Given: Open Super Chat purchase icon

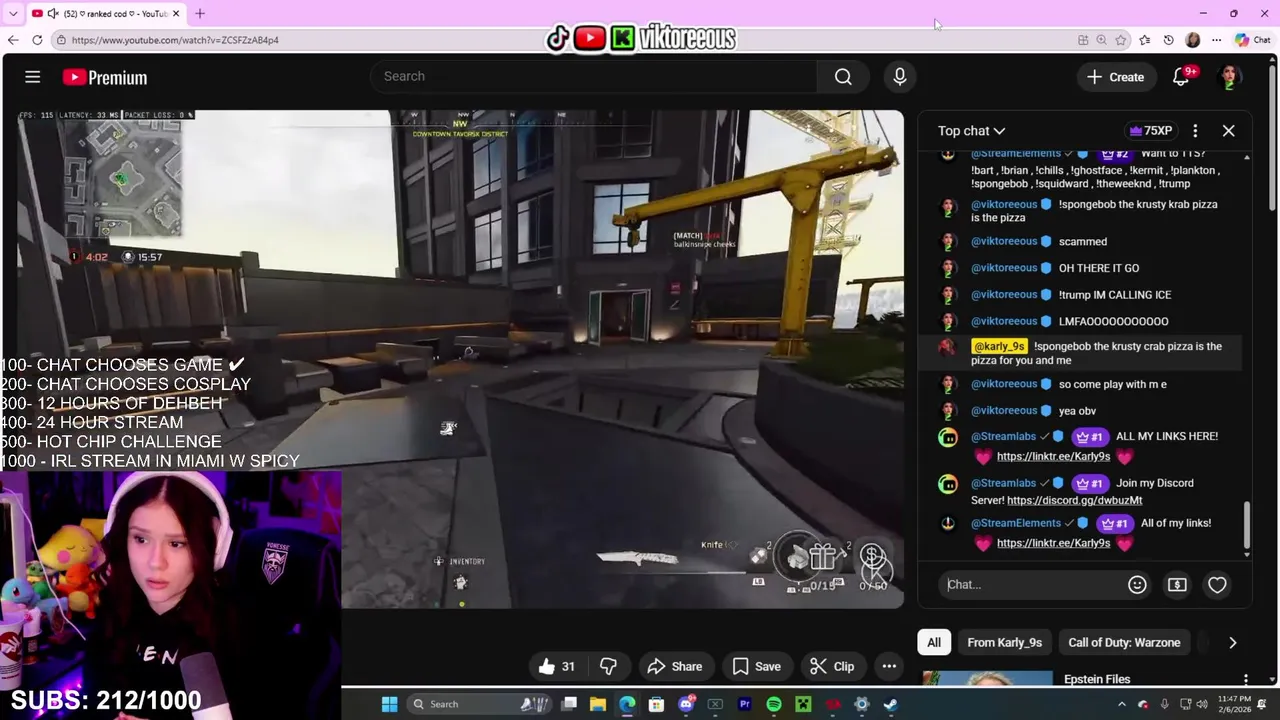Looking at the screenshot, I should [x=1177, y=585].
